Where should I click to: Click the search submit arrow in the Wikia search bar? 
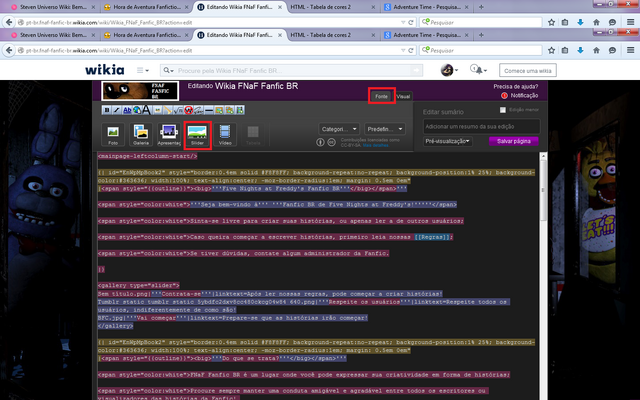coord(416,71)
